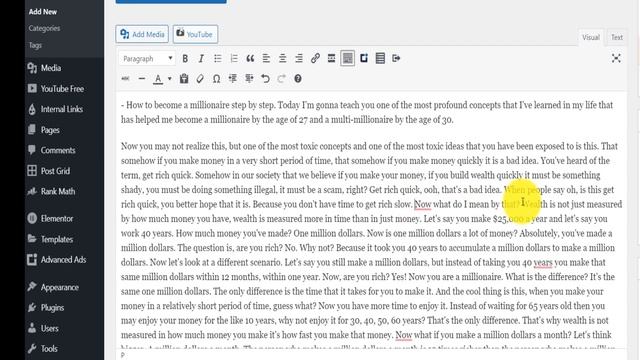
Task: Switch to the Text editor tab
Action: click(617, 37)
